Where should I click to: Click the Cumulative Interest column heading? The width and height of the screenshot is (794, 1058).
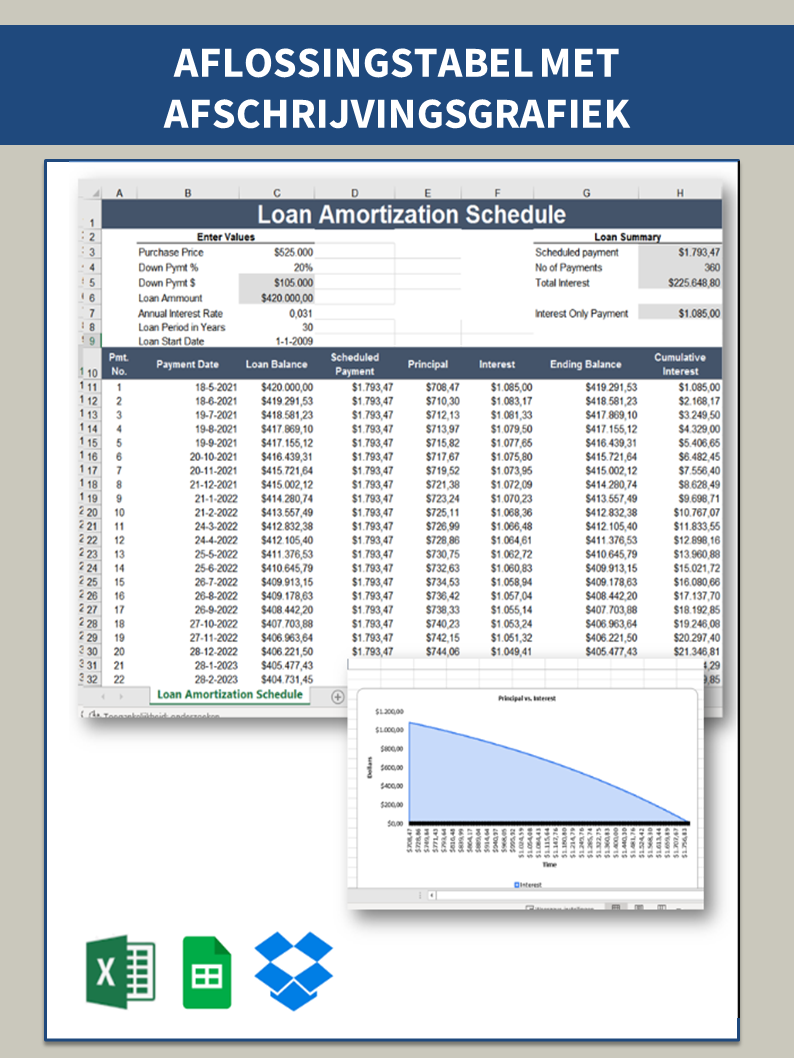(x=679, y=364)
